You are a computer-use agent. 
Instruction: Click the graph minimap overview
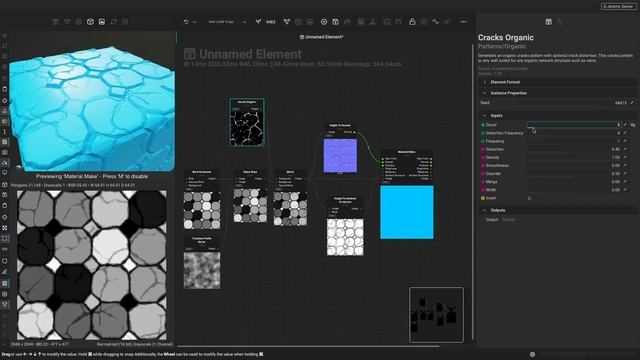tap(436, 315)
